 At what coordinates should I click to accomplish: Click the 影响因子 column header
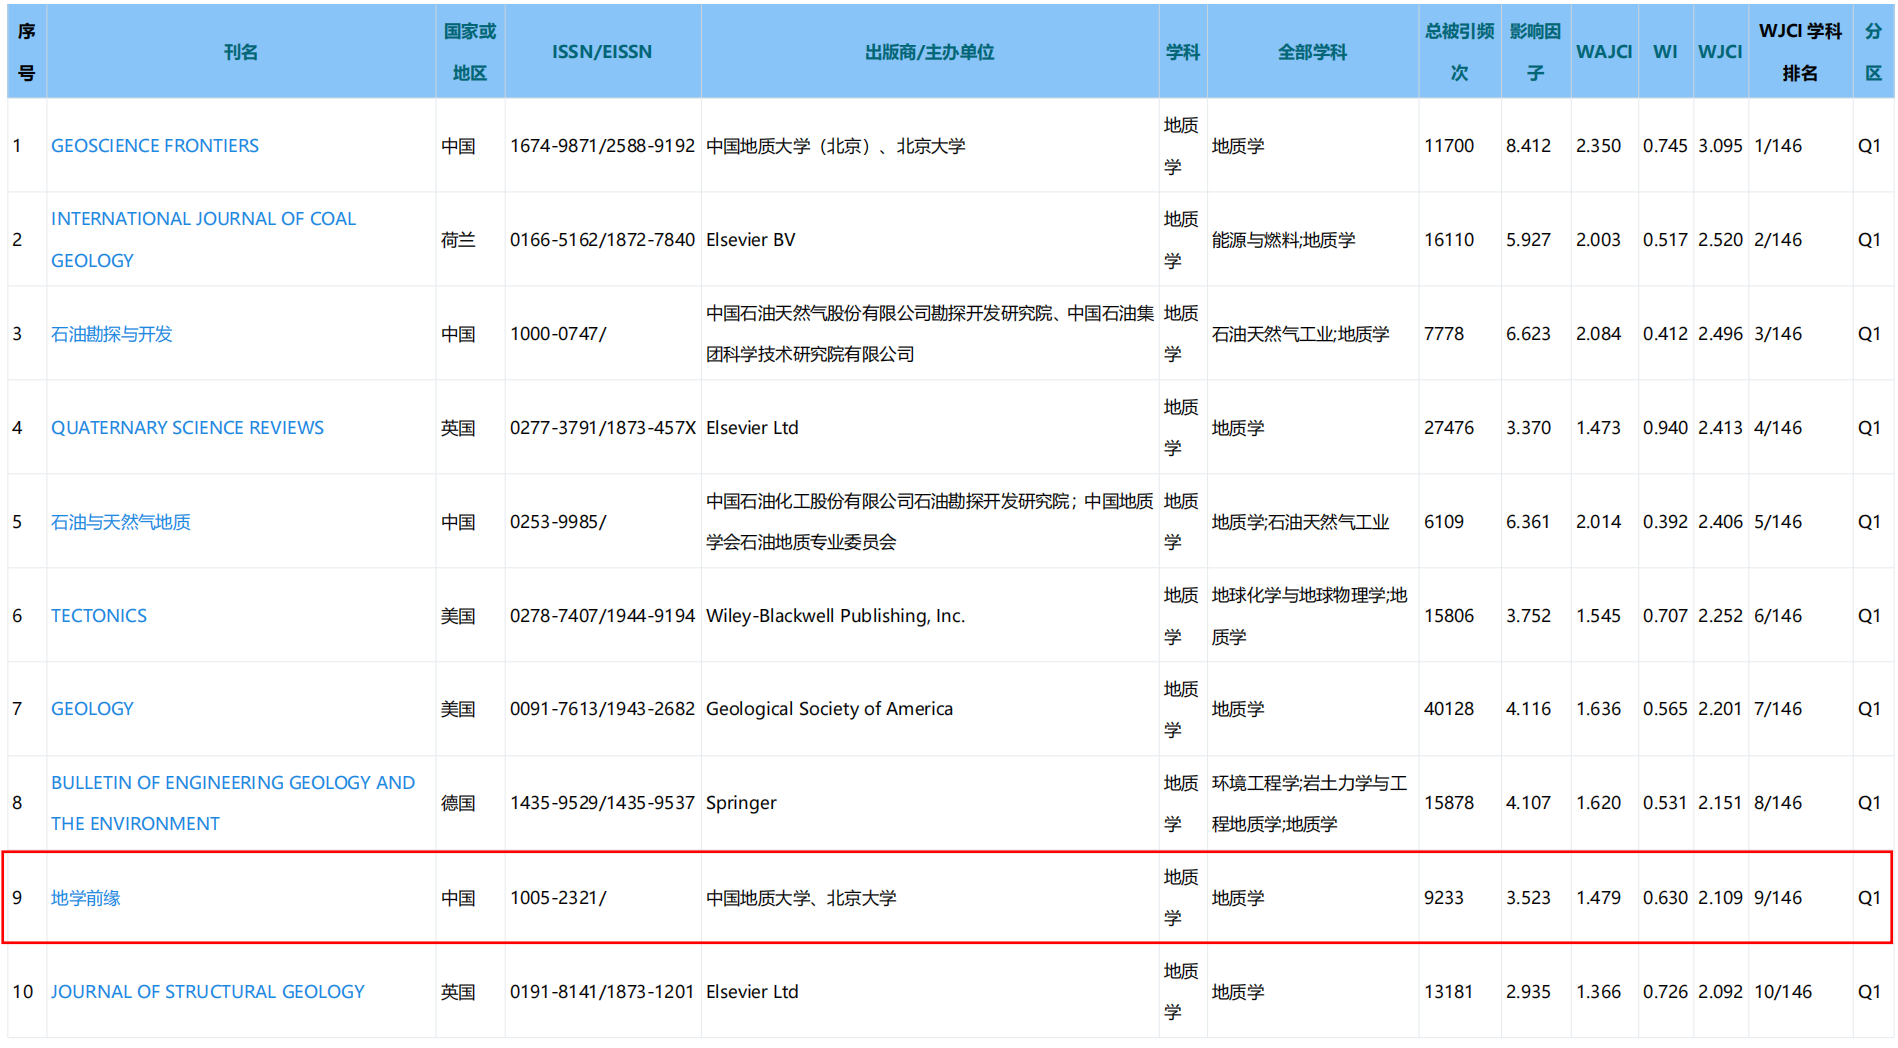pyautogui.click(x=1535, y=52)
